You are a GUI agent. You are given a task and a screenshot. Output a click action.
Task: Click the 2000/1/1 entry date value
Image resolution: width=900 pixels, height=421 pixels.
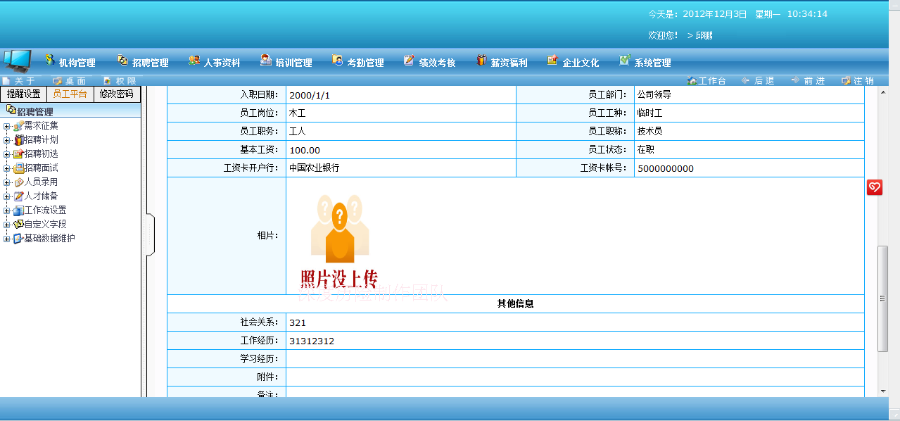pyautogui.click(x=309, y=95)
